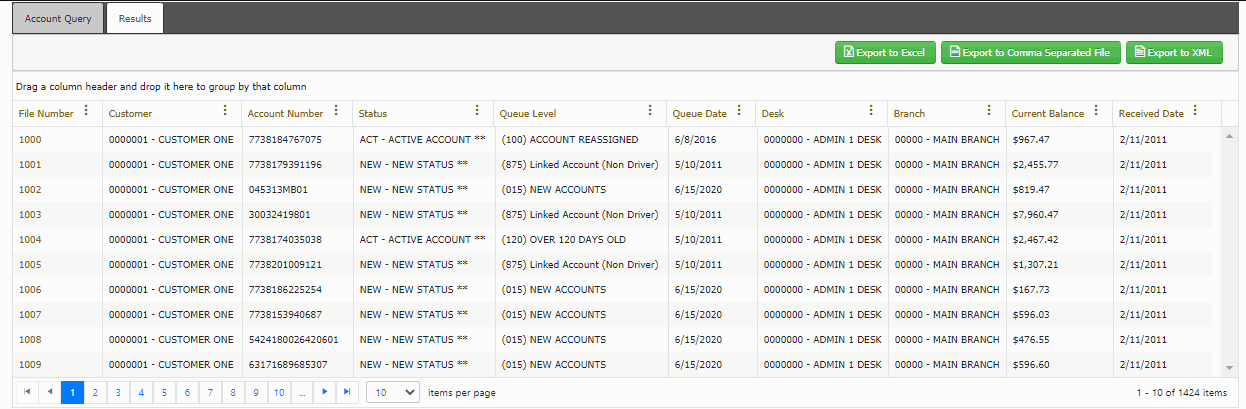Screen dimensions: 1246x409
Task: Switch to Account Query tab
Action: click(x=58, y=18)
